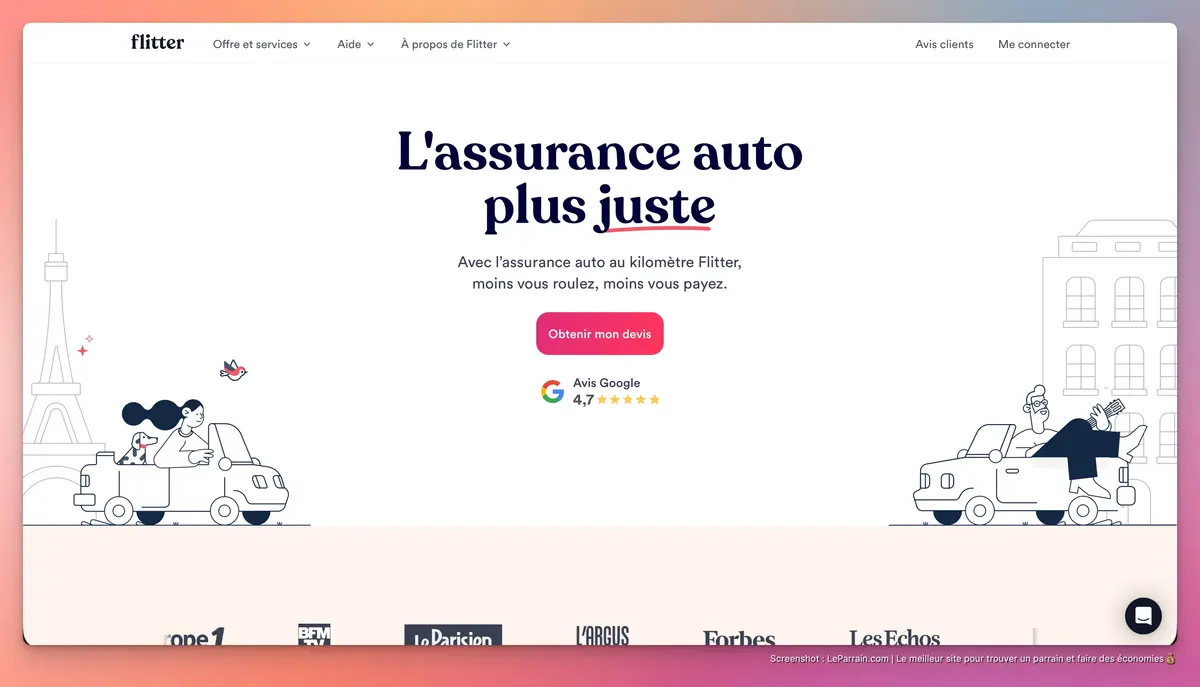Open the Avis Google rating link
This screenshot has height=687, width=1200.
[600, 391]
